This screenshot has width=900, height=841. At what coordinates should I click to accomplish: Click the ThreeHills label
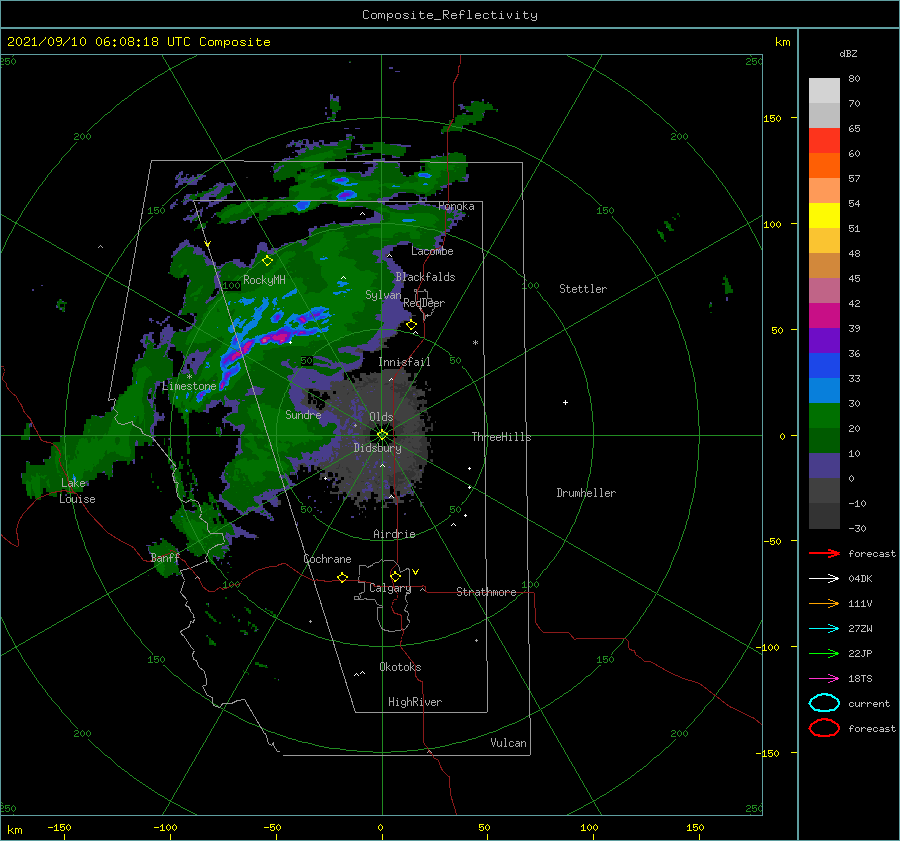(501, 437)
